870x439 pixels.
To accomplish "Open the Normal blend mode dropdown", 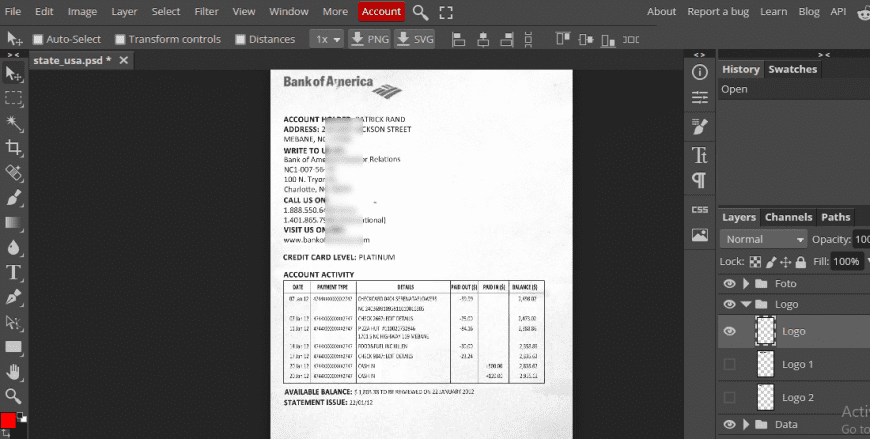I will [763, 239].
